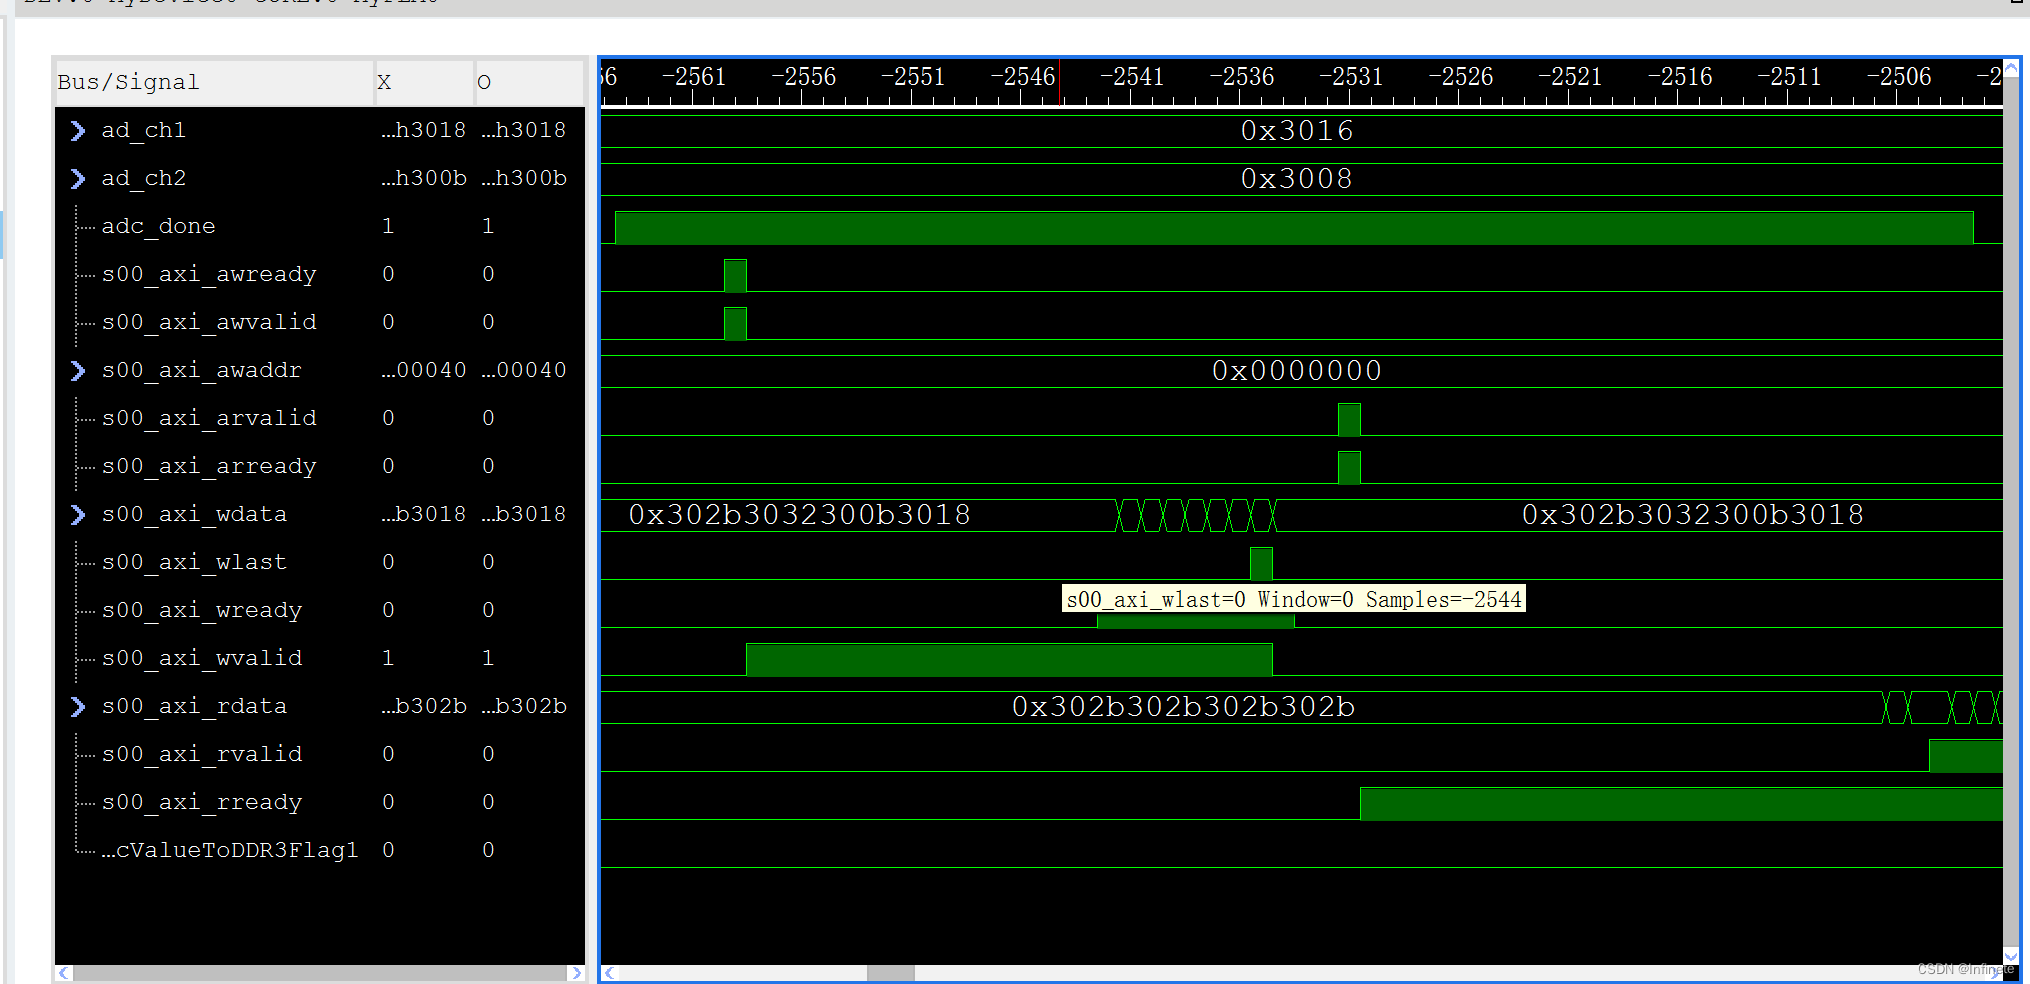Select the s00_axi_rvalid signal
Image resolution: width=2030 pixels, height=984 pixels.
(x=200, y=754)
